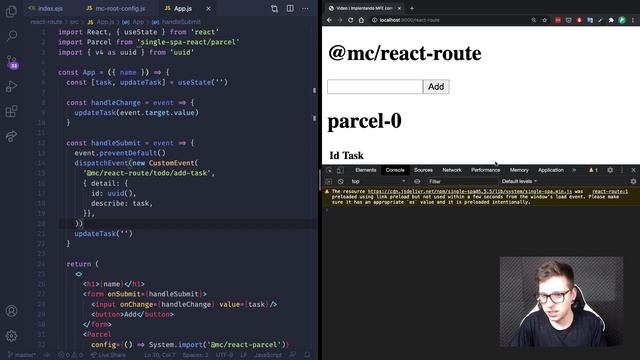Image resolution: width=640 pixels, height=360 pixels.
Task: Open the DevTools Memory tab
Action: point(519,170)
